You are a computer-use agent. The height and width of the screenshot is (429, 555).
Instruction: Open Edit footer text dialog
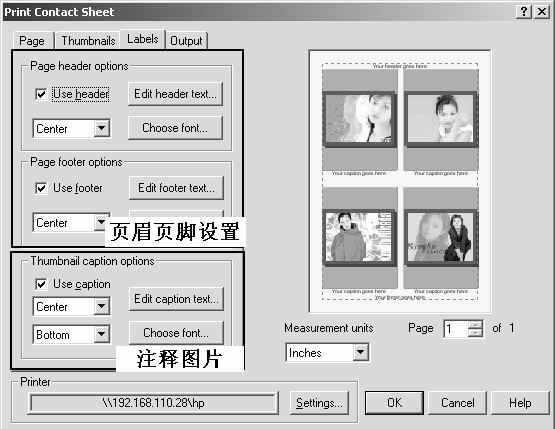[x=176, y=188]
